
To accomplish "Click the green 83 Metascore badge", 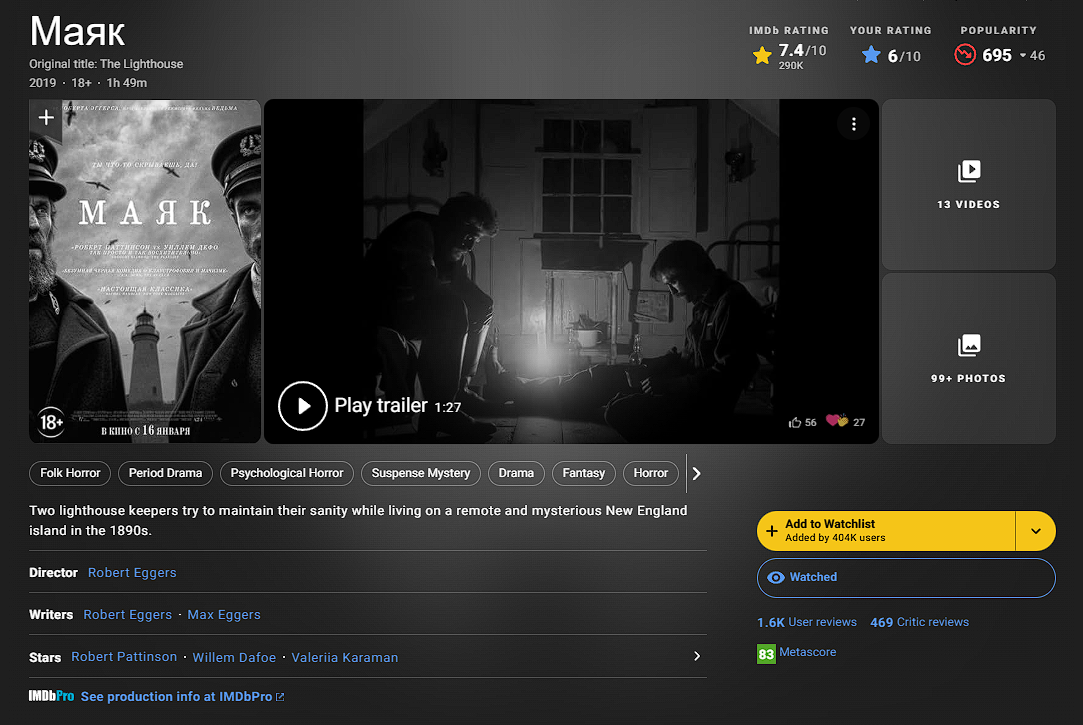I will point(766,653).
